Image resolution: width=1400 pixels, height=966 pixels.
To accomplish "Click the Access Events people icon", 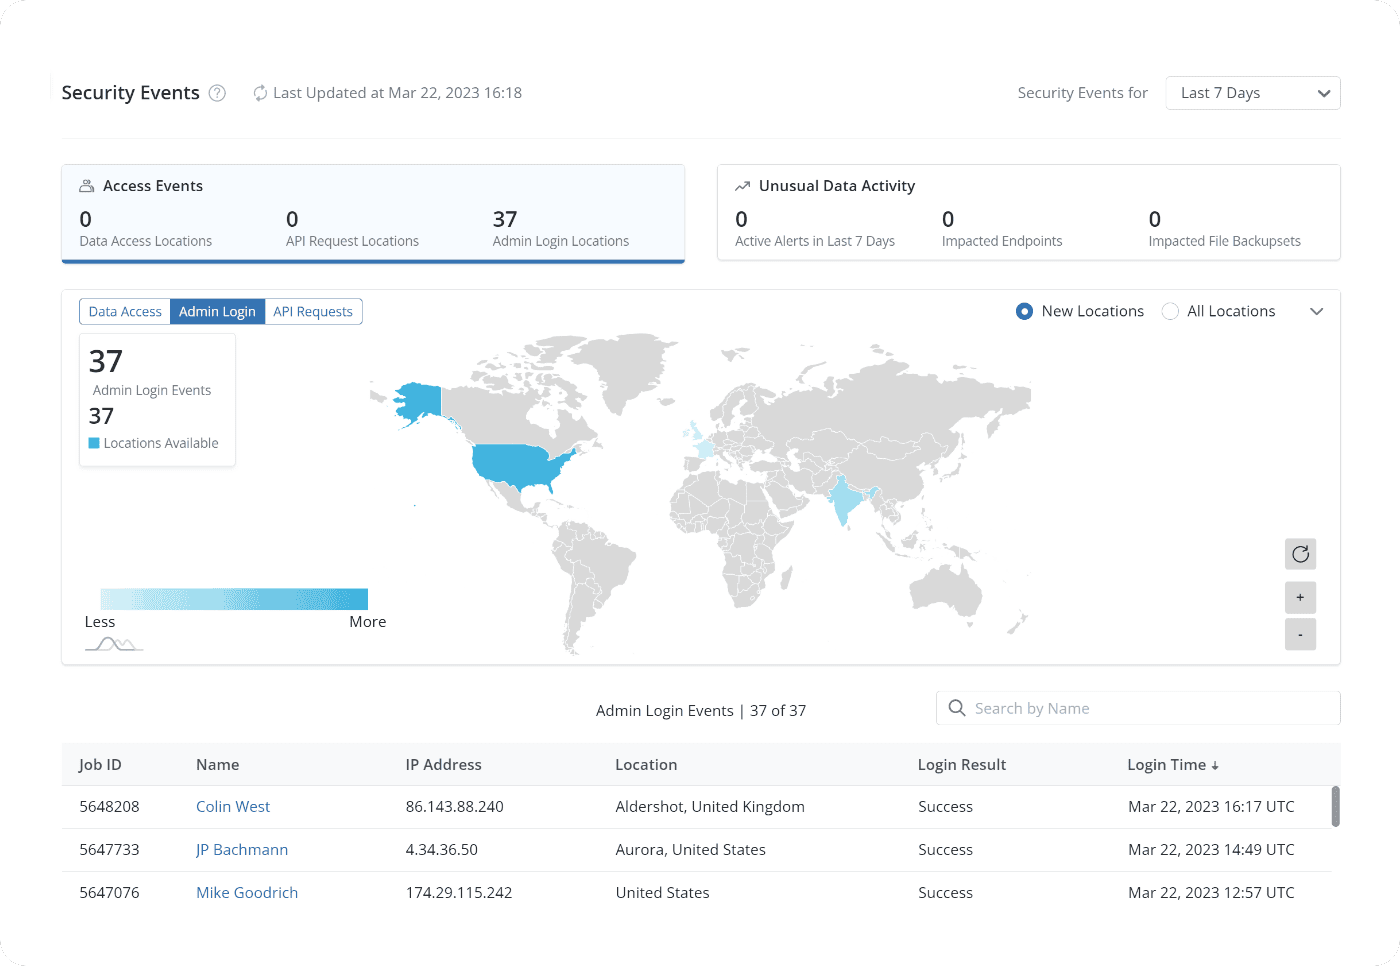I will pos(87,186).
